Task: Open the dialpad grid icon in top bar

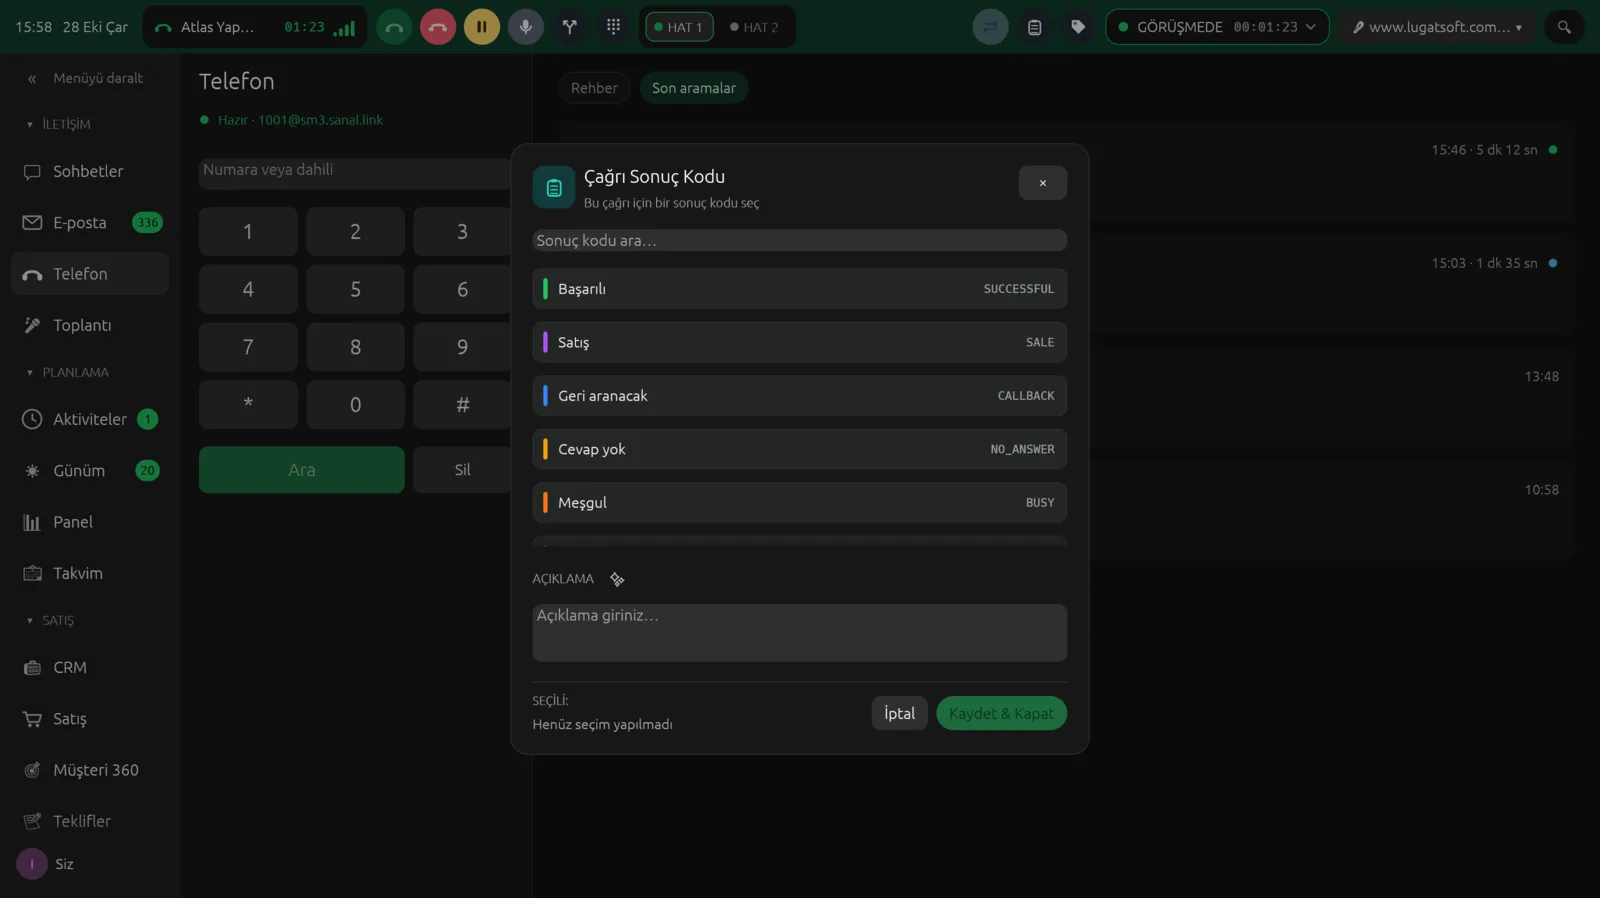Action: [614, 27]
